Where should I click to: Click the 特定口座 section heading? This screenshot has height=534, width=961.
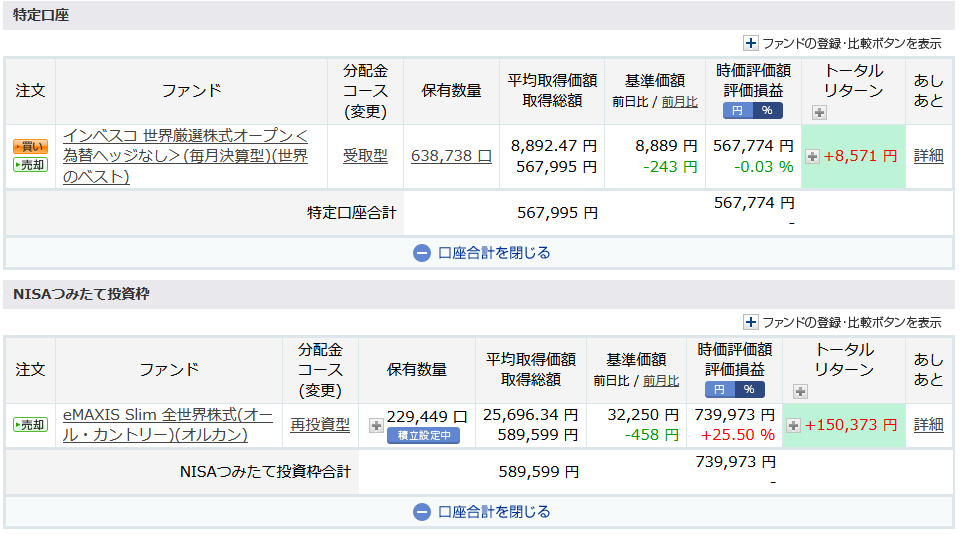coord(41,15)
